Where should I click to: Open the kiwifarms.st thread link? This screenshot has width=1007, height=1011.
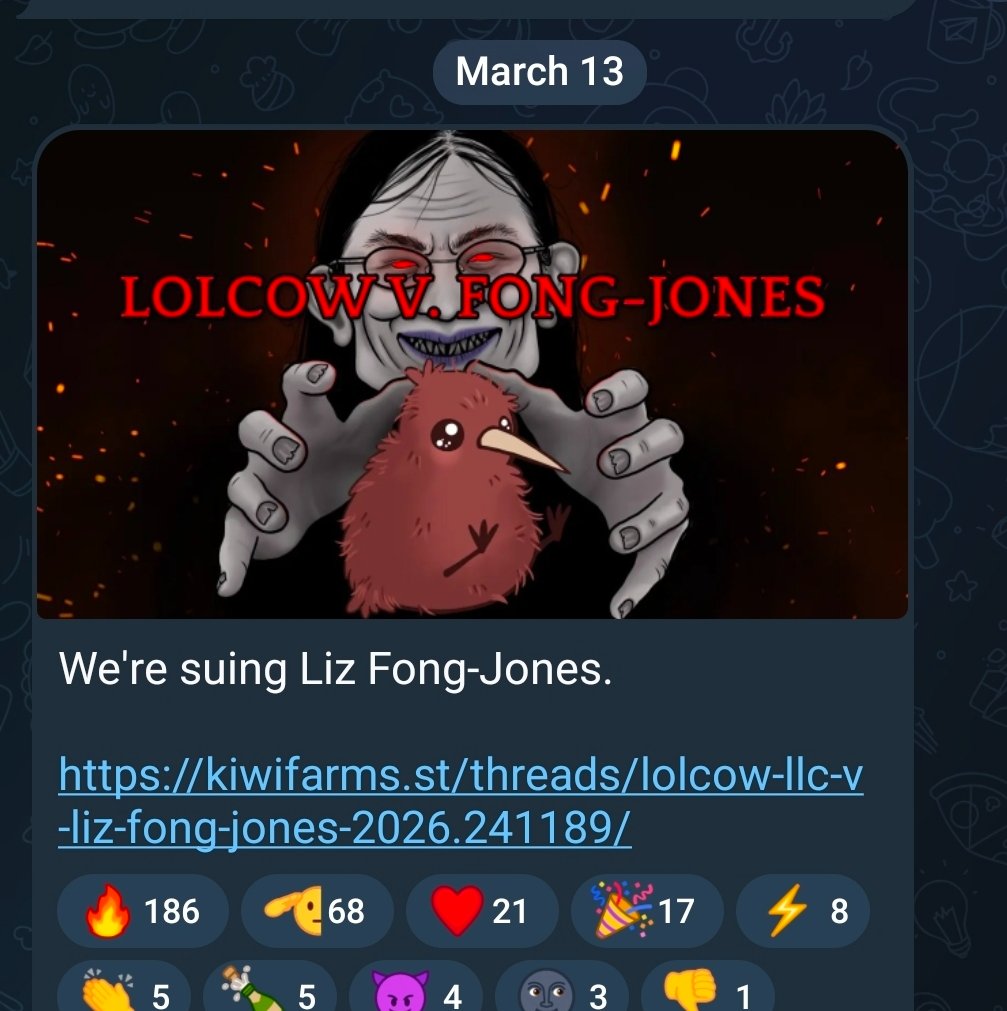coord(460,801)
